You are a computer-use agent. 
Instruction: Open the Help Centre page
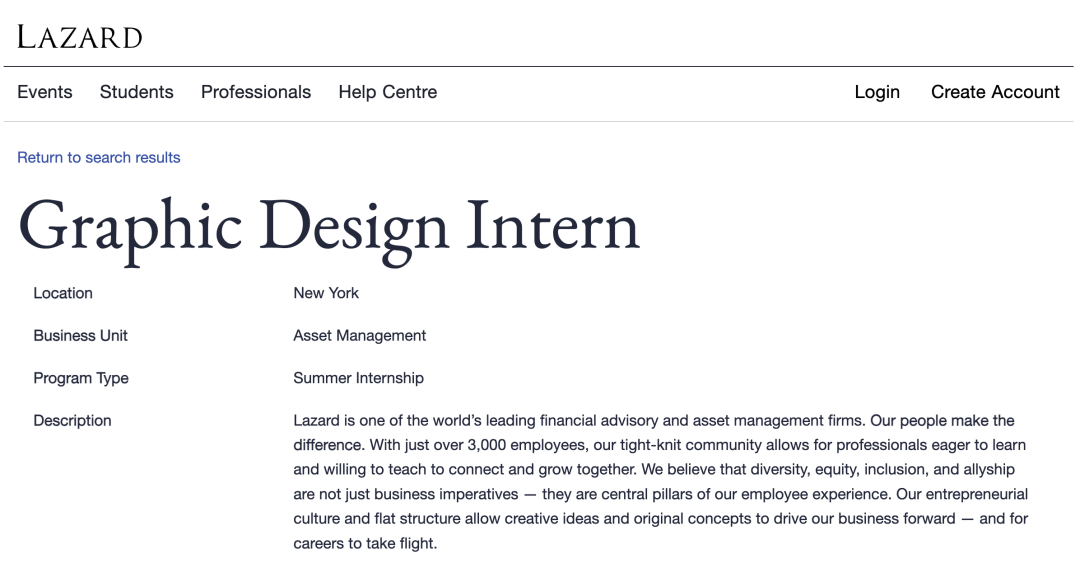tap(388, 92)
